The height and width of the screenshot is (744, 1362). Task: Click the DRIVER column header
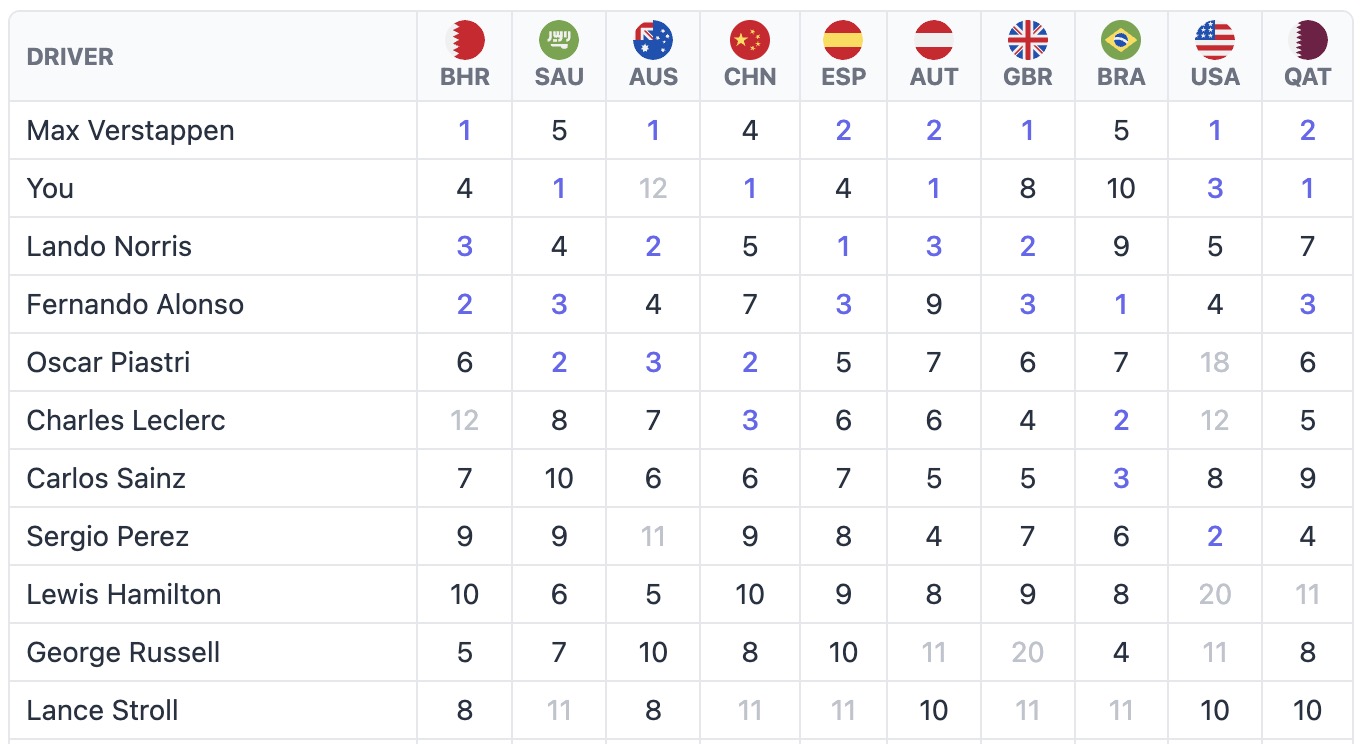click(x=70, y=57)
